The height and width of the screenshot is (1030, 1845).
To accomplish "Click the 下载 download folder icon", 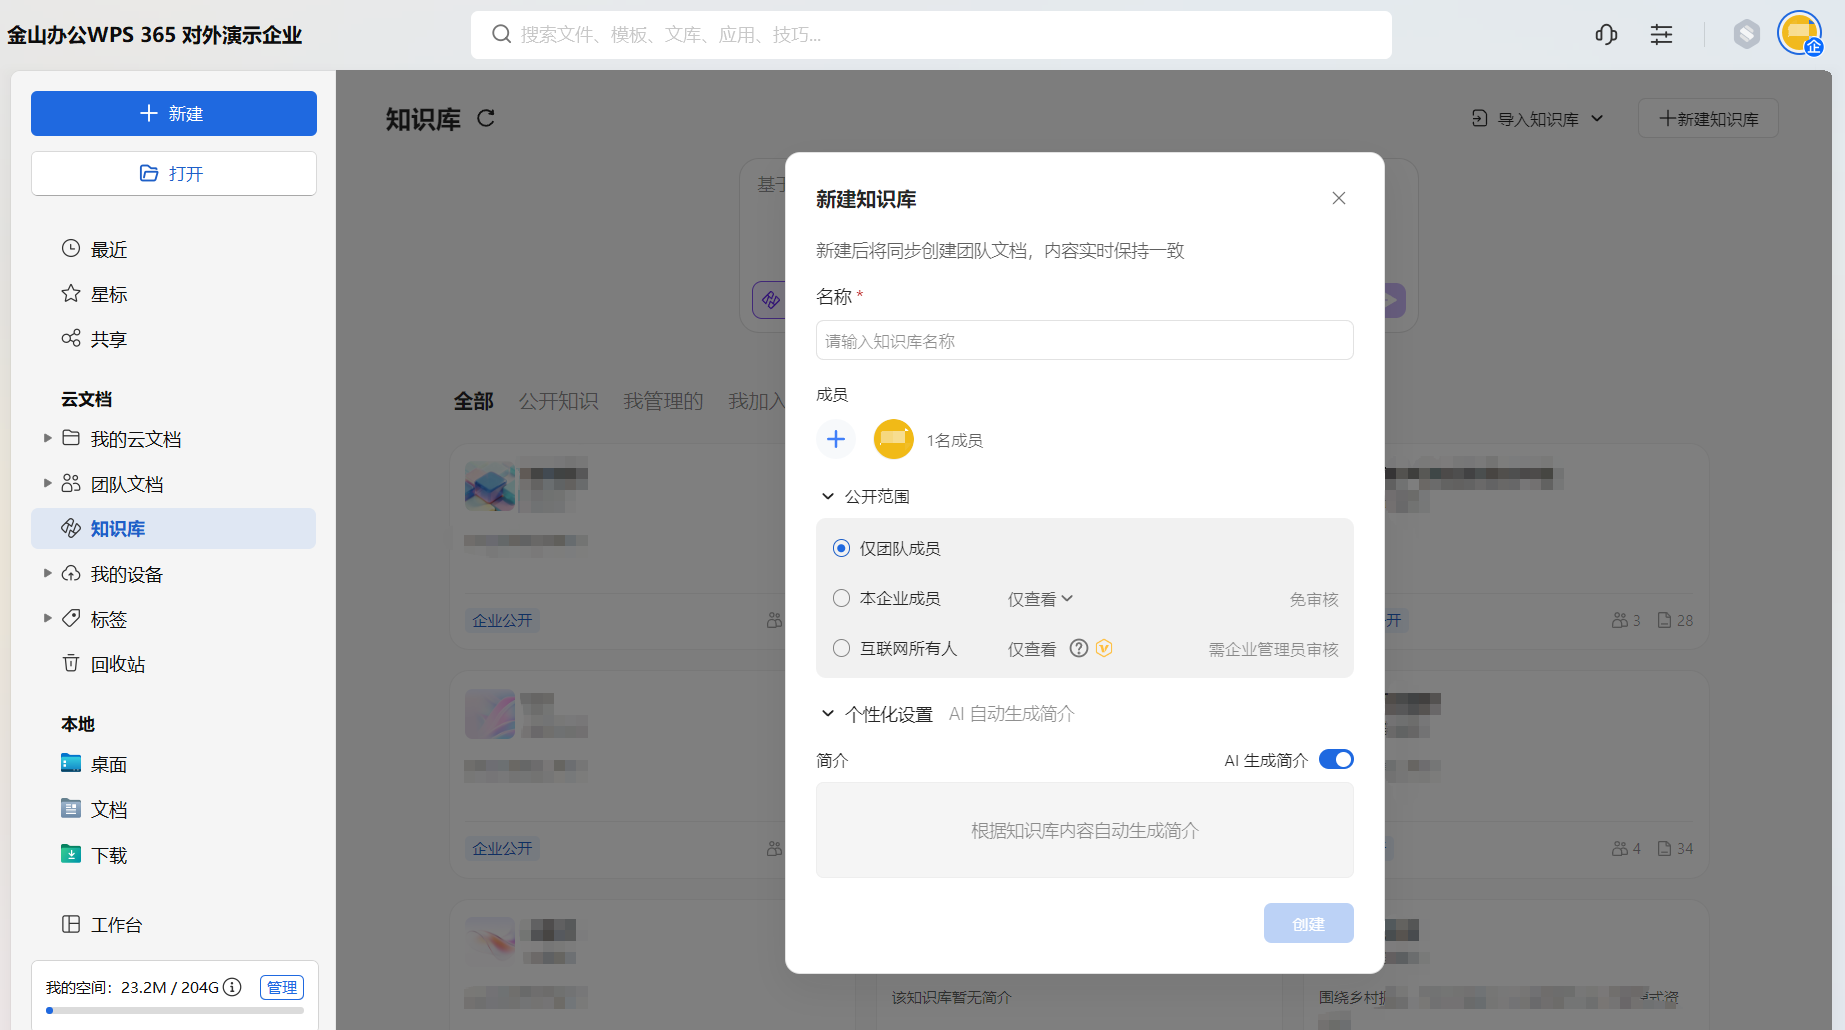I will click(71, 854).
